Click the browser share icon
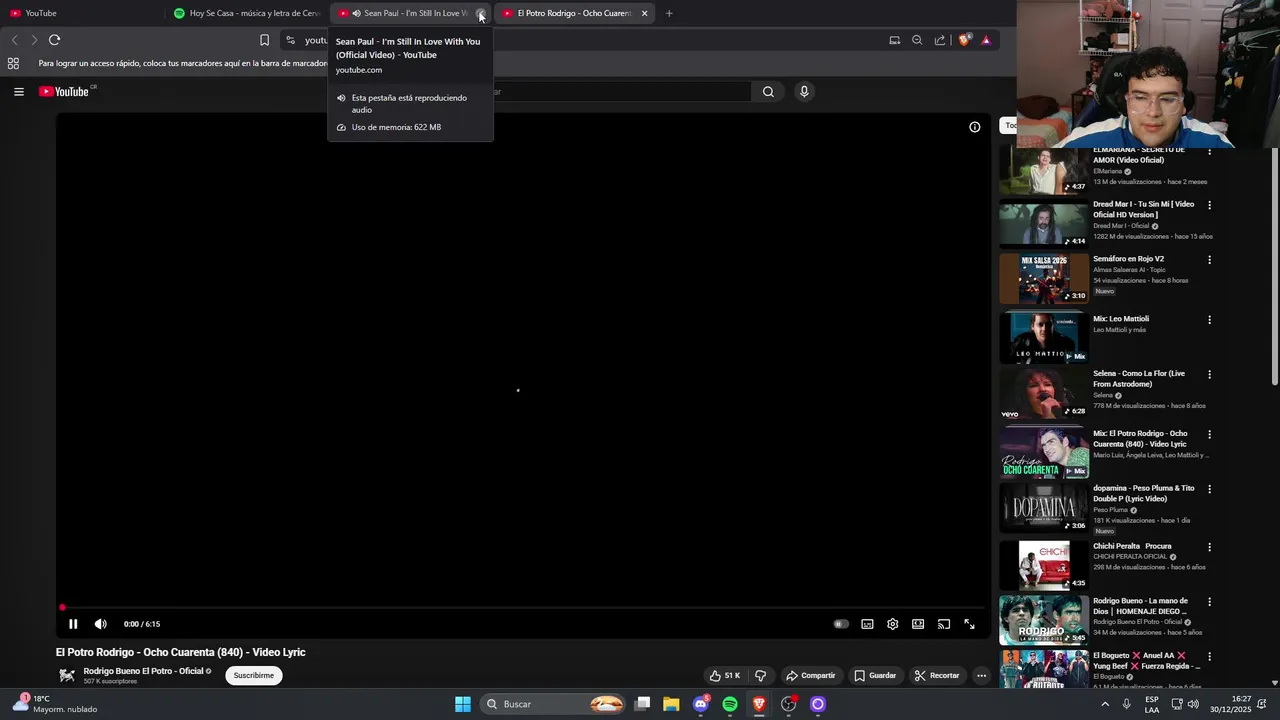The width and height of the screenshot is (1280, 720). coord(940,40)
